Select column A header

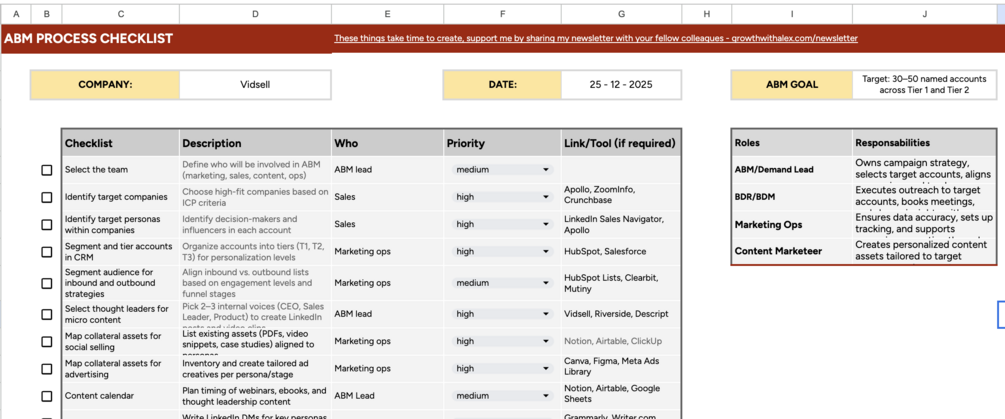16,14
